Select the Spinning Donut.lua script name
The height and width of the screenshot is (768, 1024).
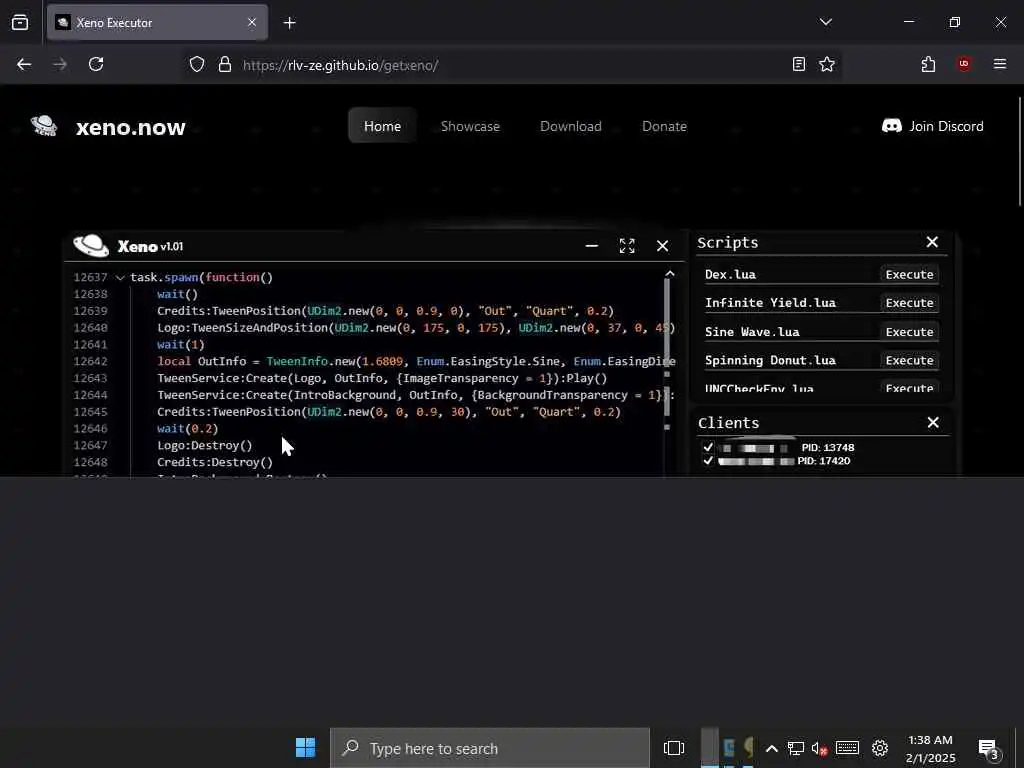pyautogui.click(x=770, y=360)
